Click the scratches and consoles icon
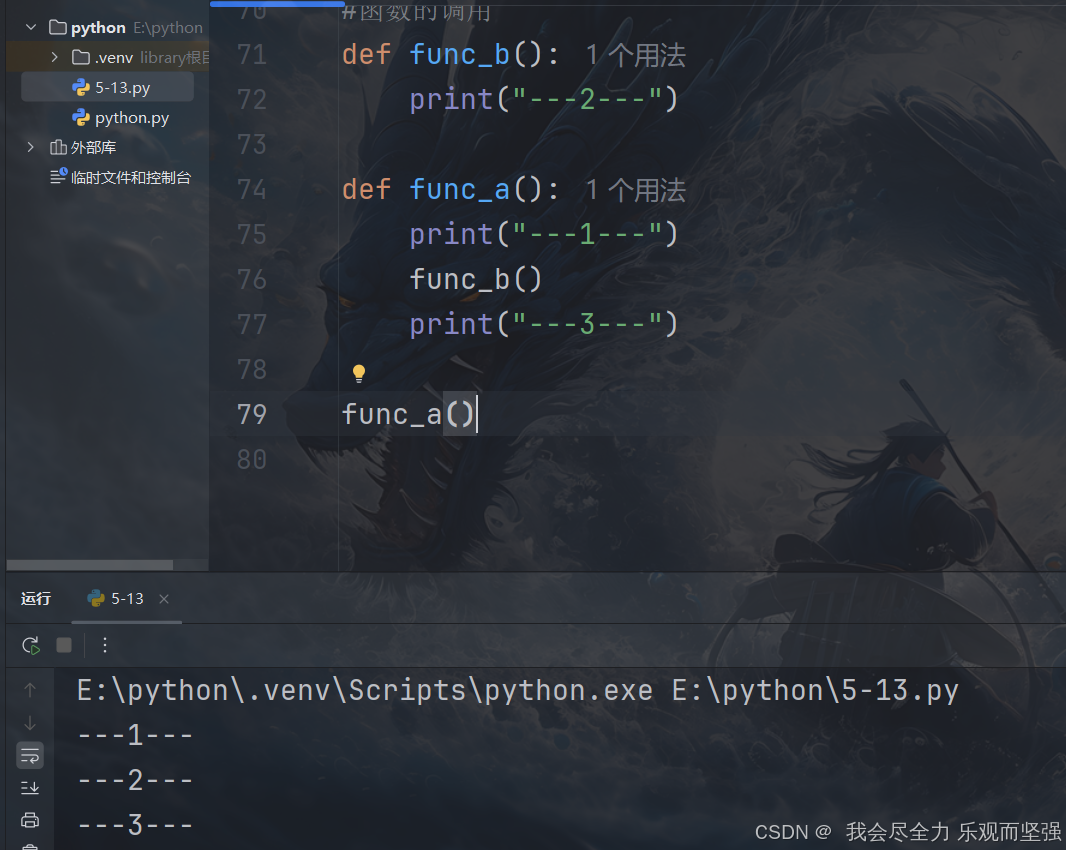 pyautogui.click(x=58, y=177)
